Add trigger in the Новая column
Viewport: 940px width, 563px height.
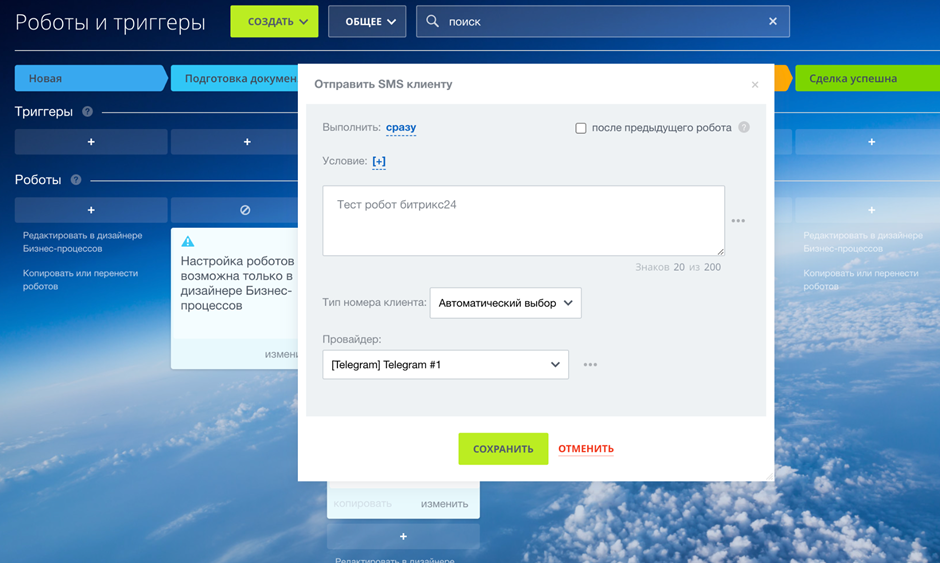tap(91, 142)
